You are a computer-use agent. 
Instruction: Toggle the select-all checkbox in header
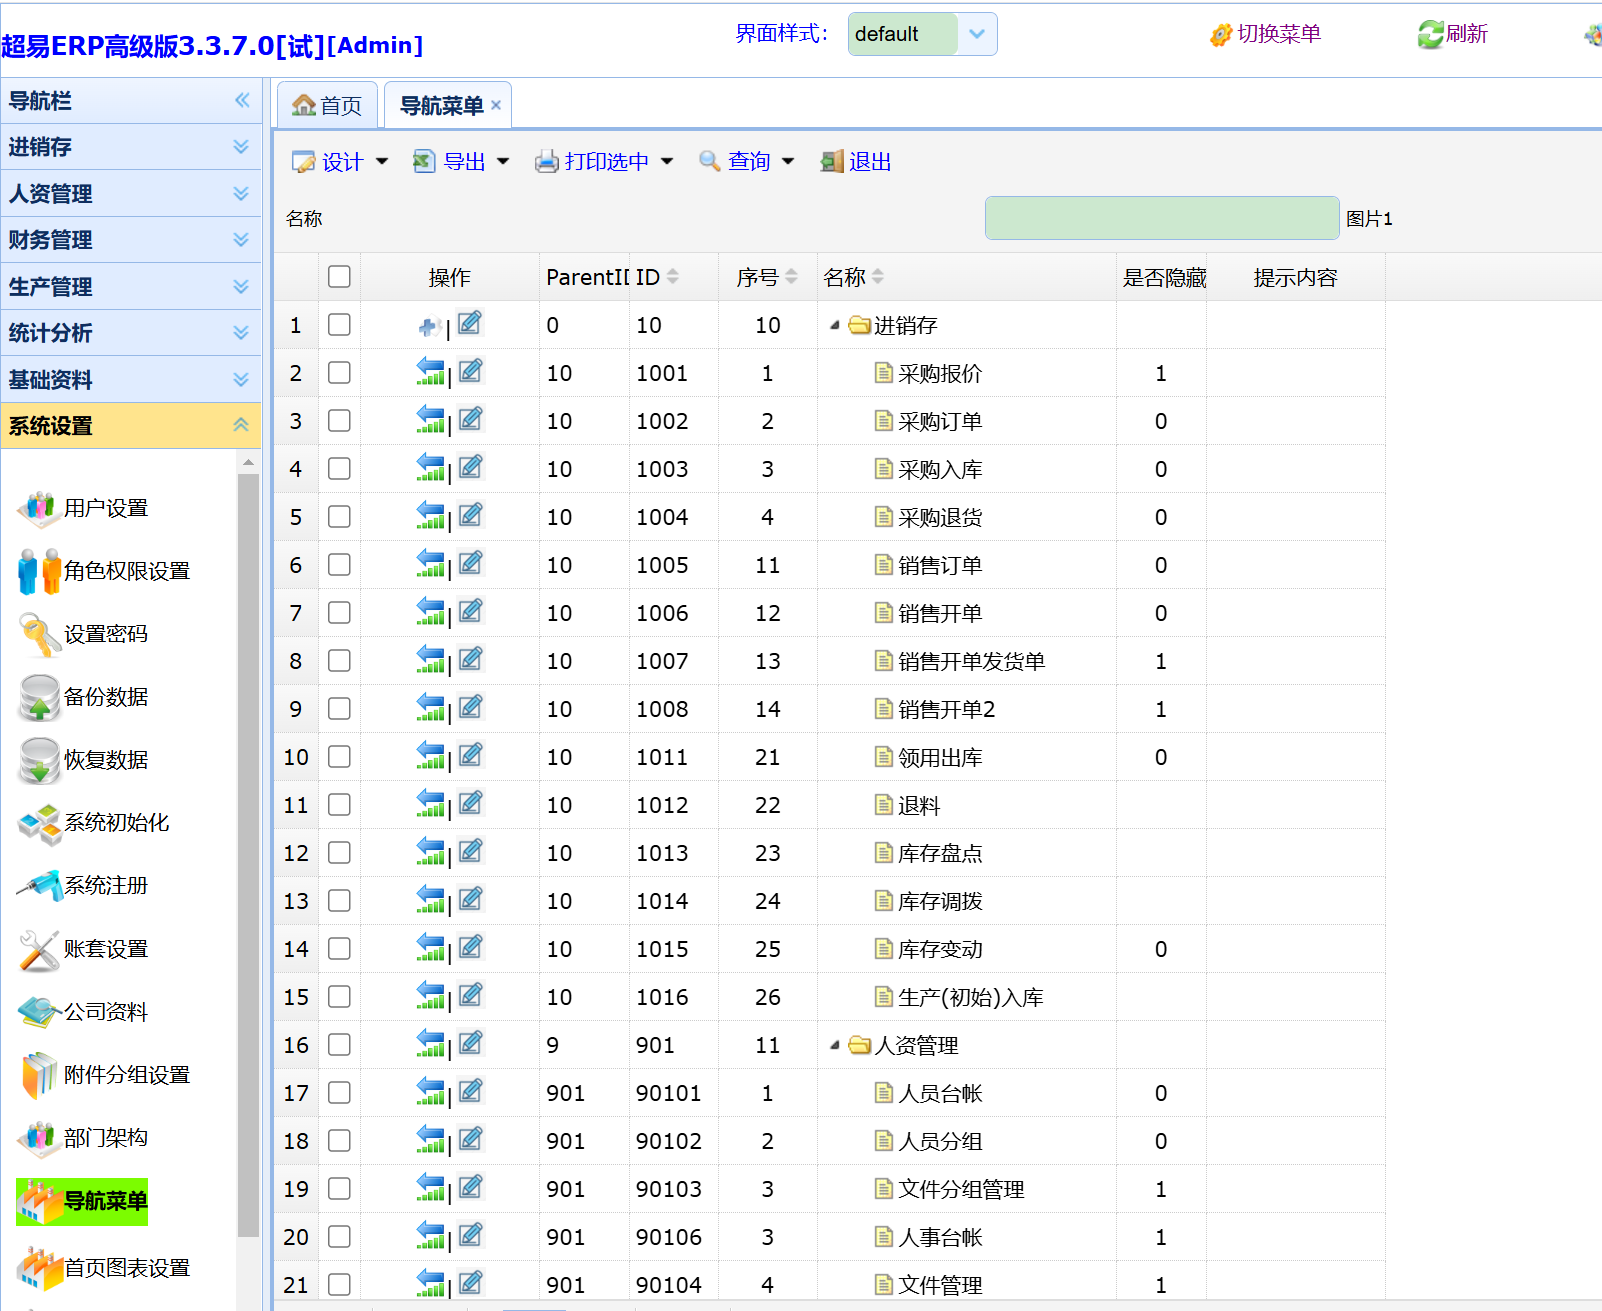tap(339, 277)
